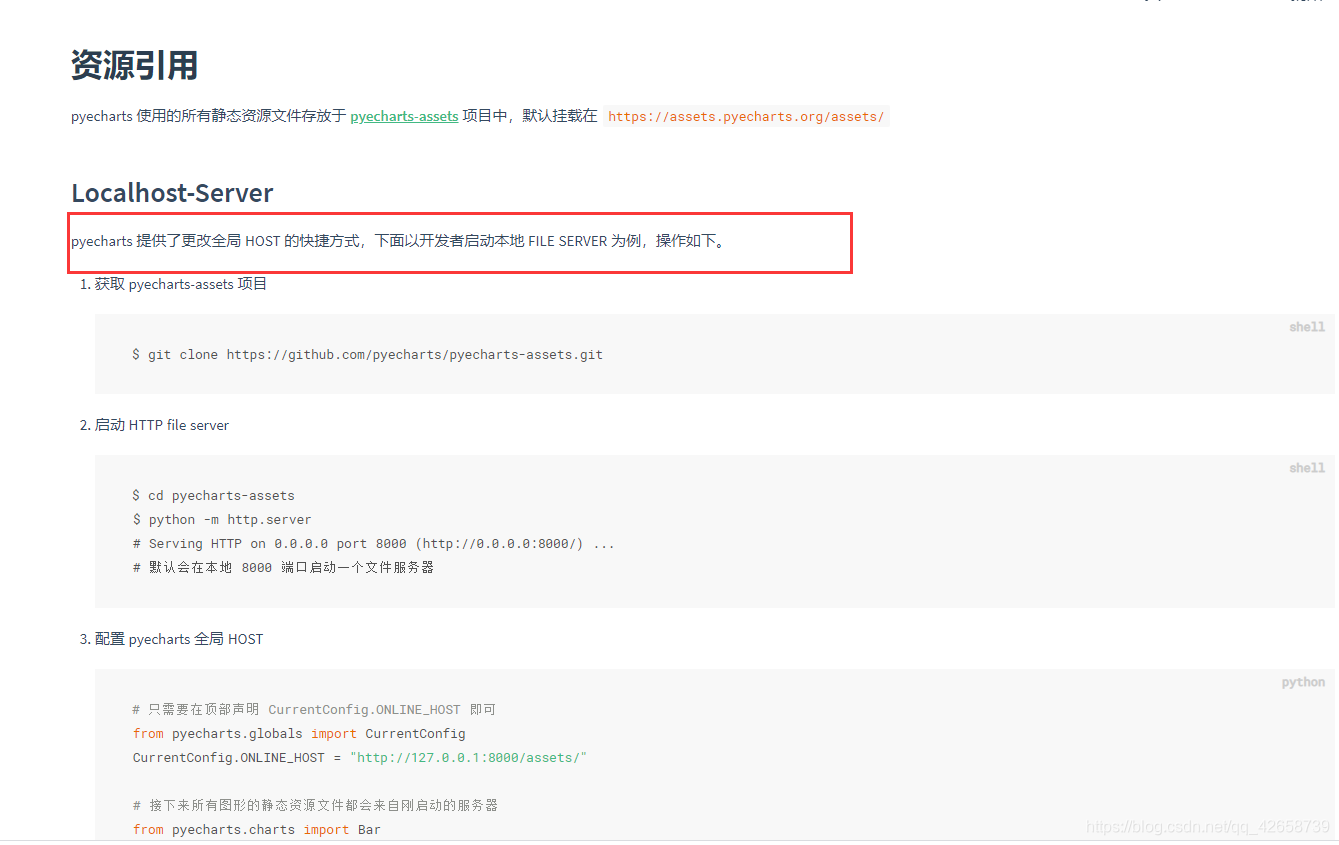Click the GitHub pyecharts-assets.git URL in code
1339x845 pixels.
click(x=414, y=355)
